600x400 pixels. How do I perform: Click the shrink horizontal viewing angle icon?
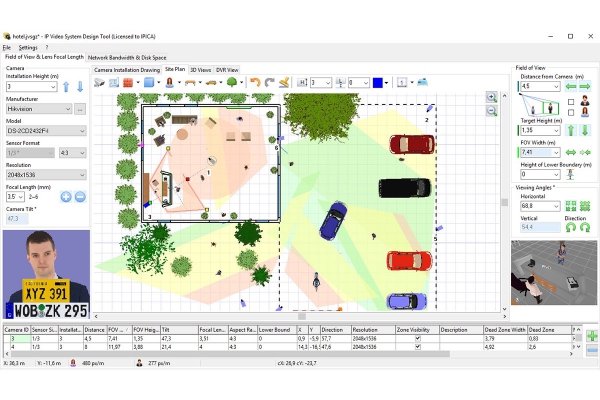click(585, 206)
